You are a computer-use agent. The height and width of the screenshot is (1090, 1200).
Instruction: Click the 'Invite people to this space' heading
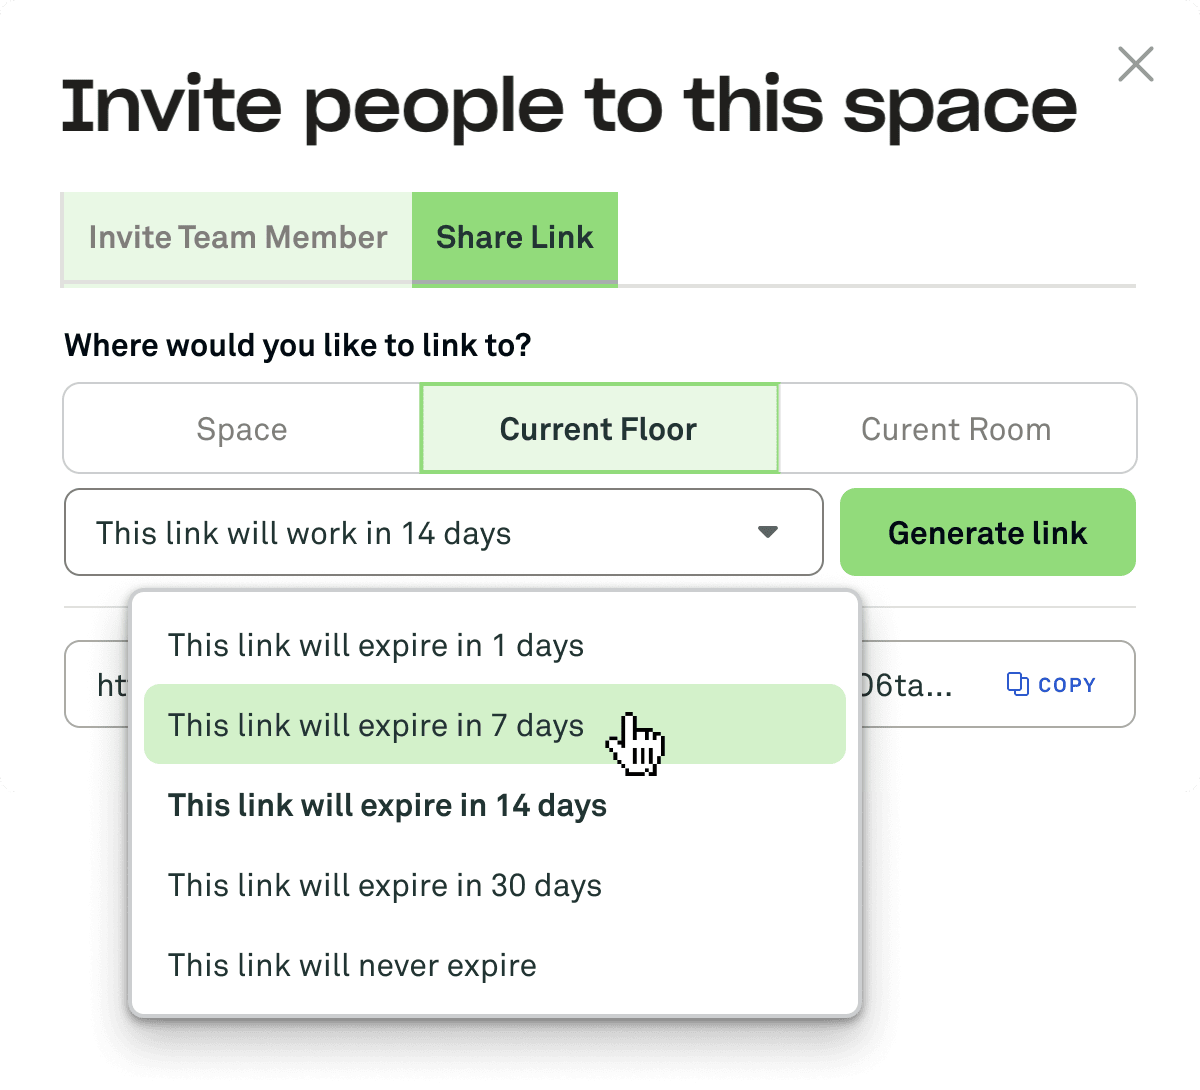point(570,107)
